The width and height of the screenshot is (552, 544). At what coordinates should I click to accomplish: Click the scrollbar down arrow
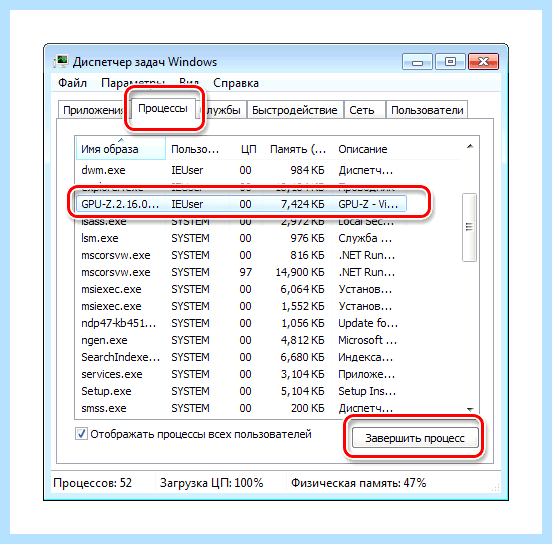470,409
